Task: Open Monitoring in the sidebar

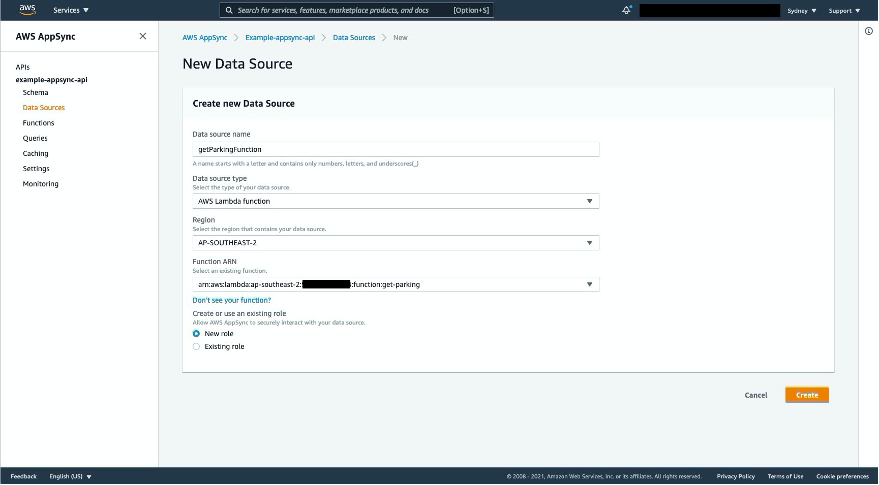Action: [x=40, y=184]
